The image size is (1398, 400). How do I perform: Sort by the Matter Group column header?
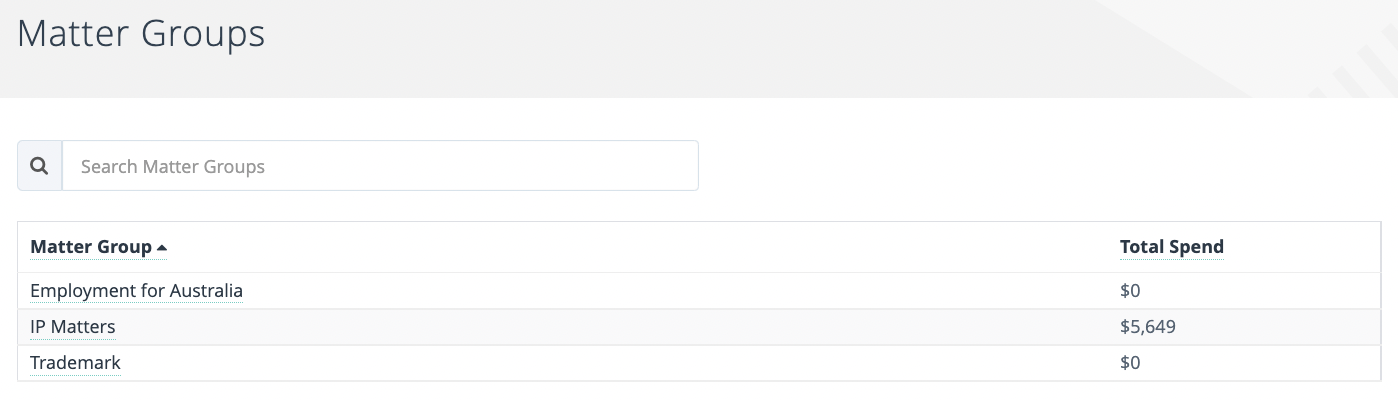point(91,247)
